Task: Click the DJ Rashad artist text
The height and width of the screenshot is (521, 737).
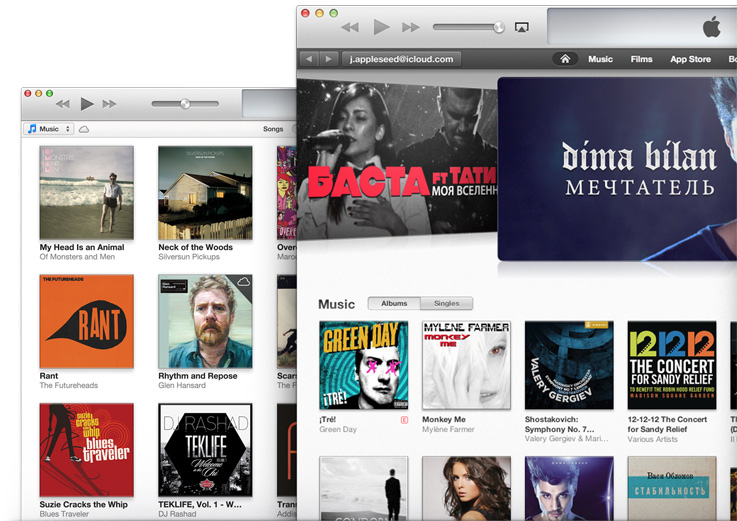Action: [177, 514]
